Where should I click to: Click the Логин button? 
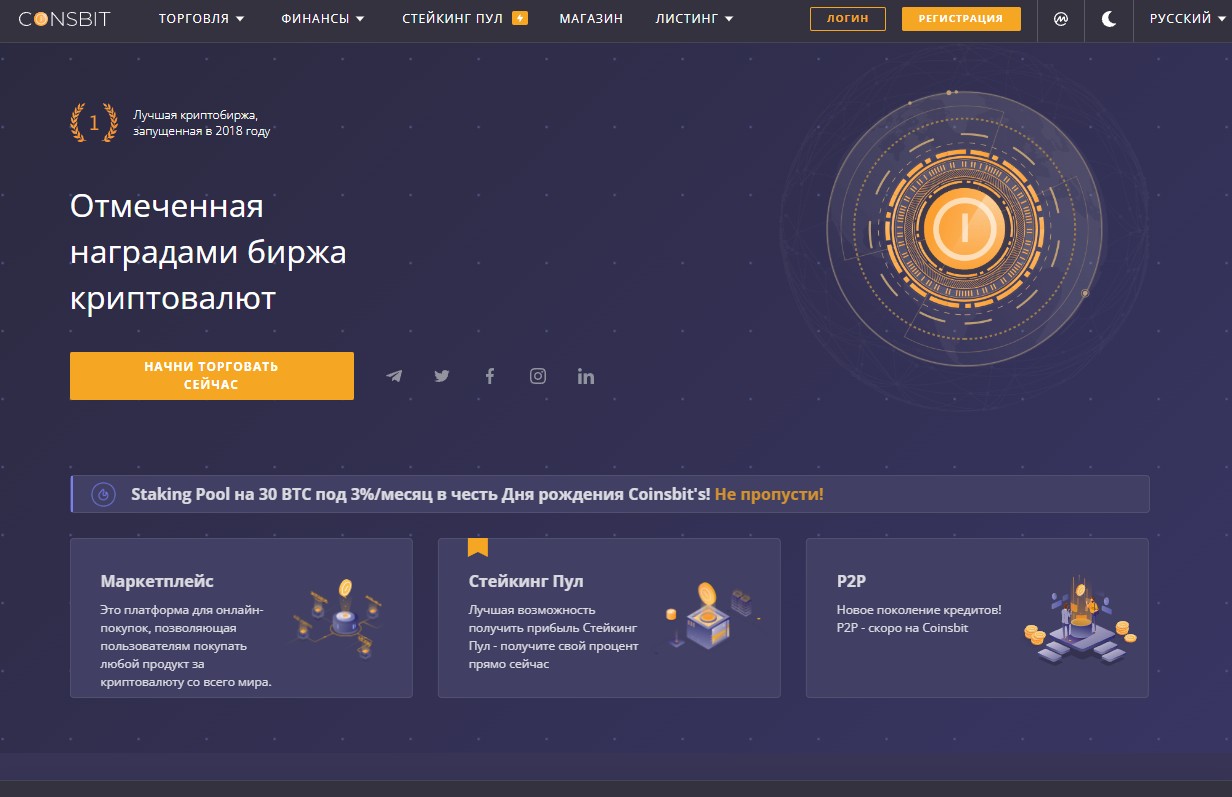[848, 19]
